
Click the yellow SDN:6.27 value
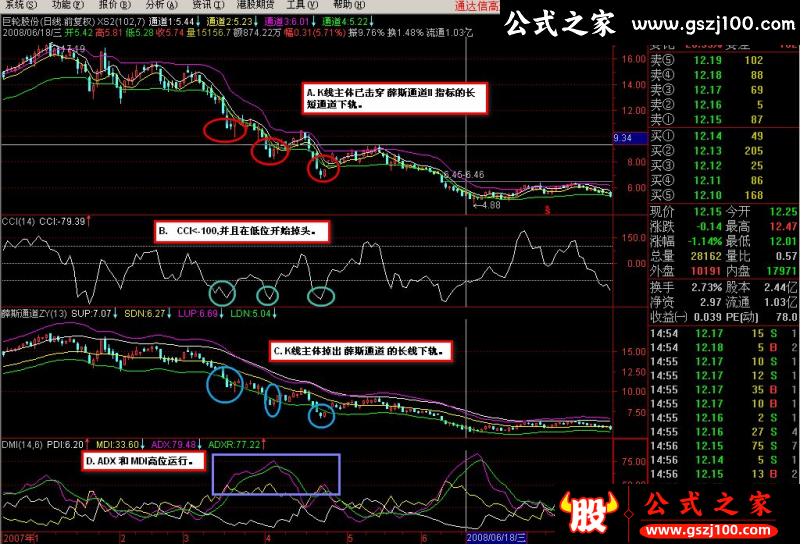(x=145, y=313)
